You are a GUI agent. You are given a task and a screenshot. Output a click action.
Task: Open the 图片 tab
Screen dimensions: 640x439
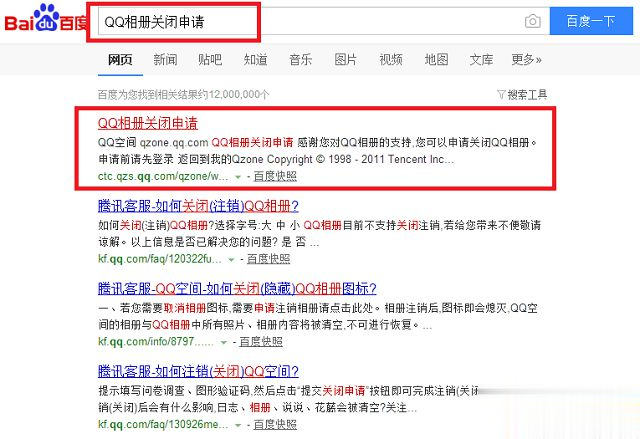pos(346,60)
